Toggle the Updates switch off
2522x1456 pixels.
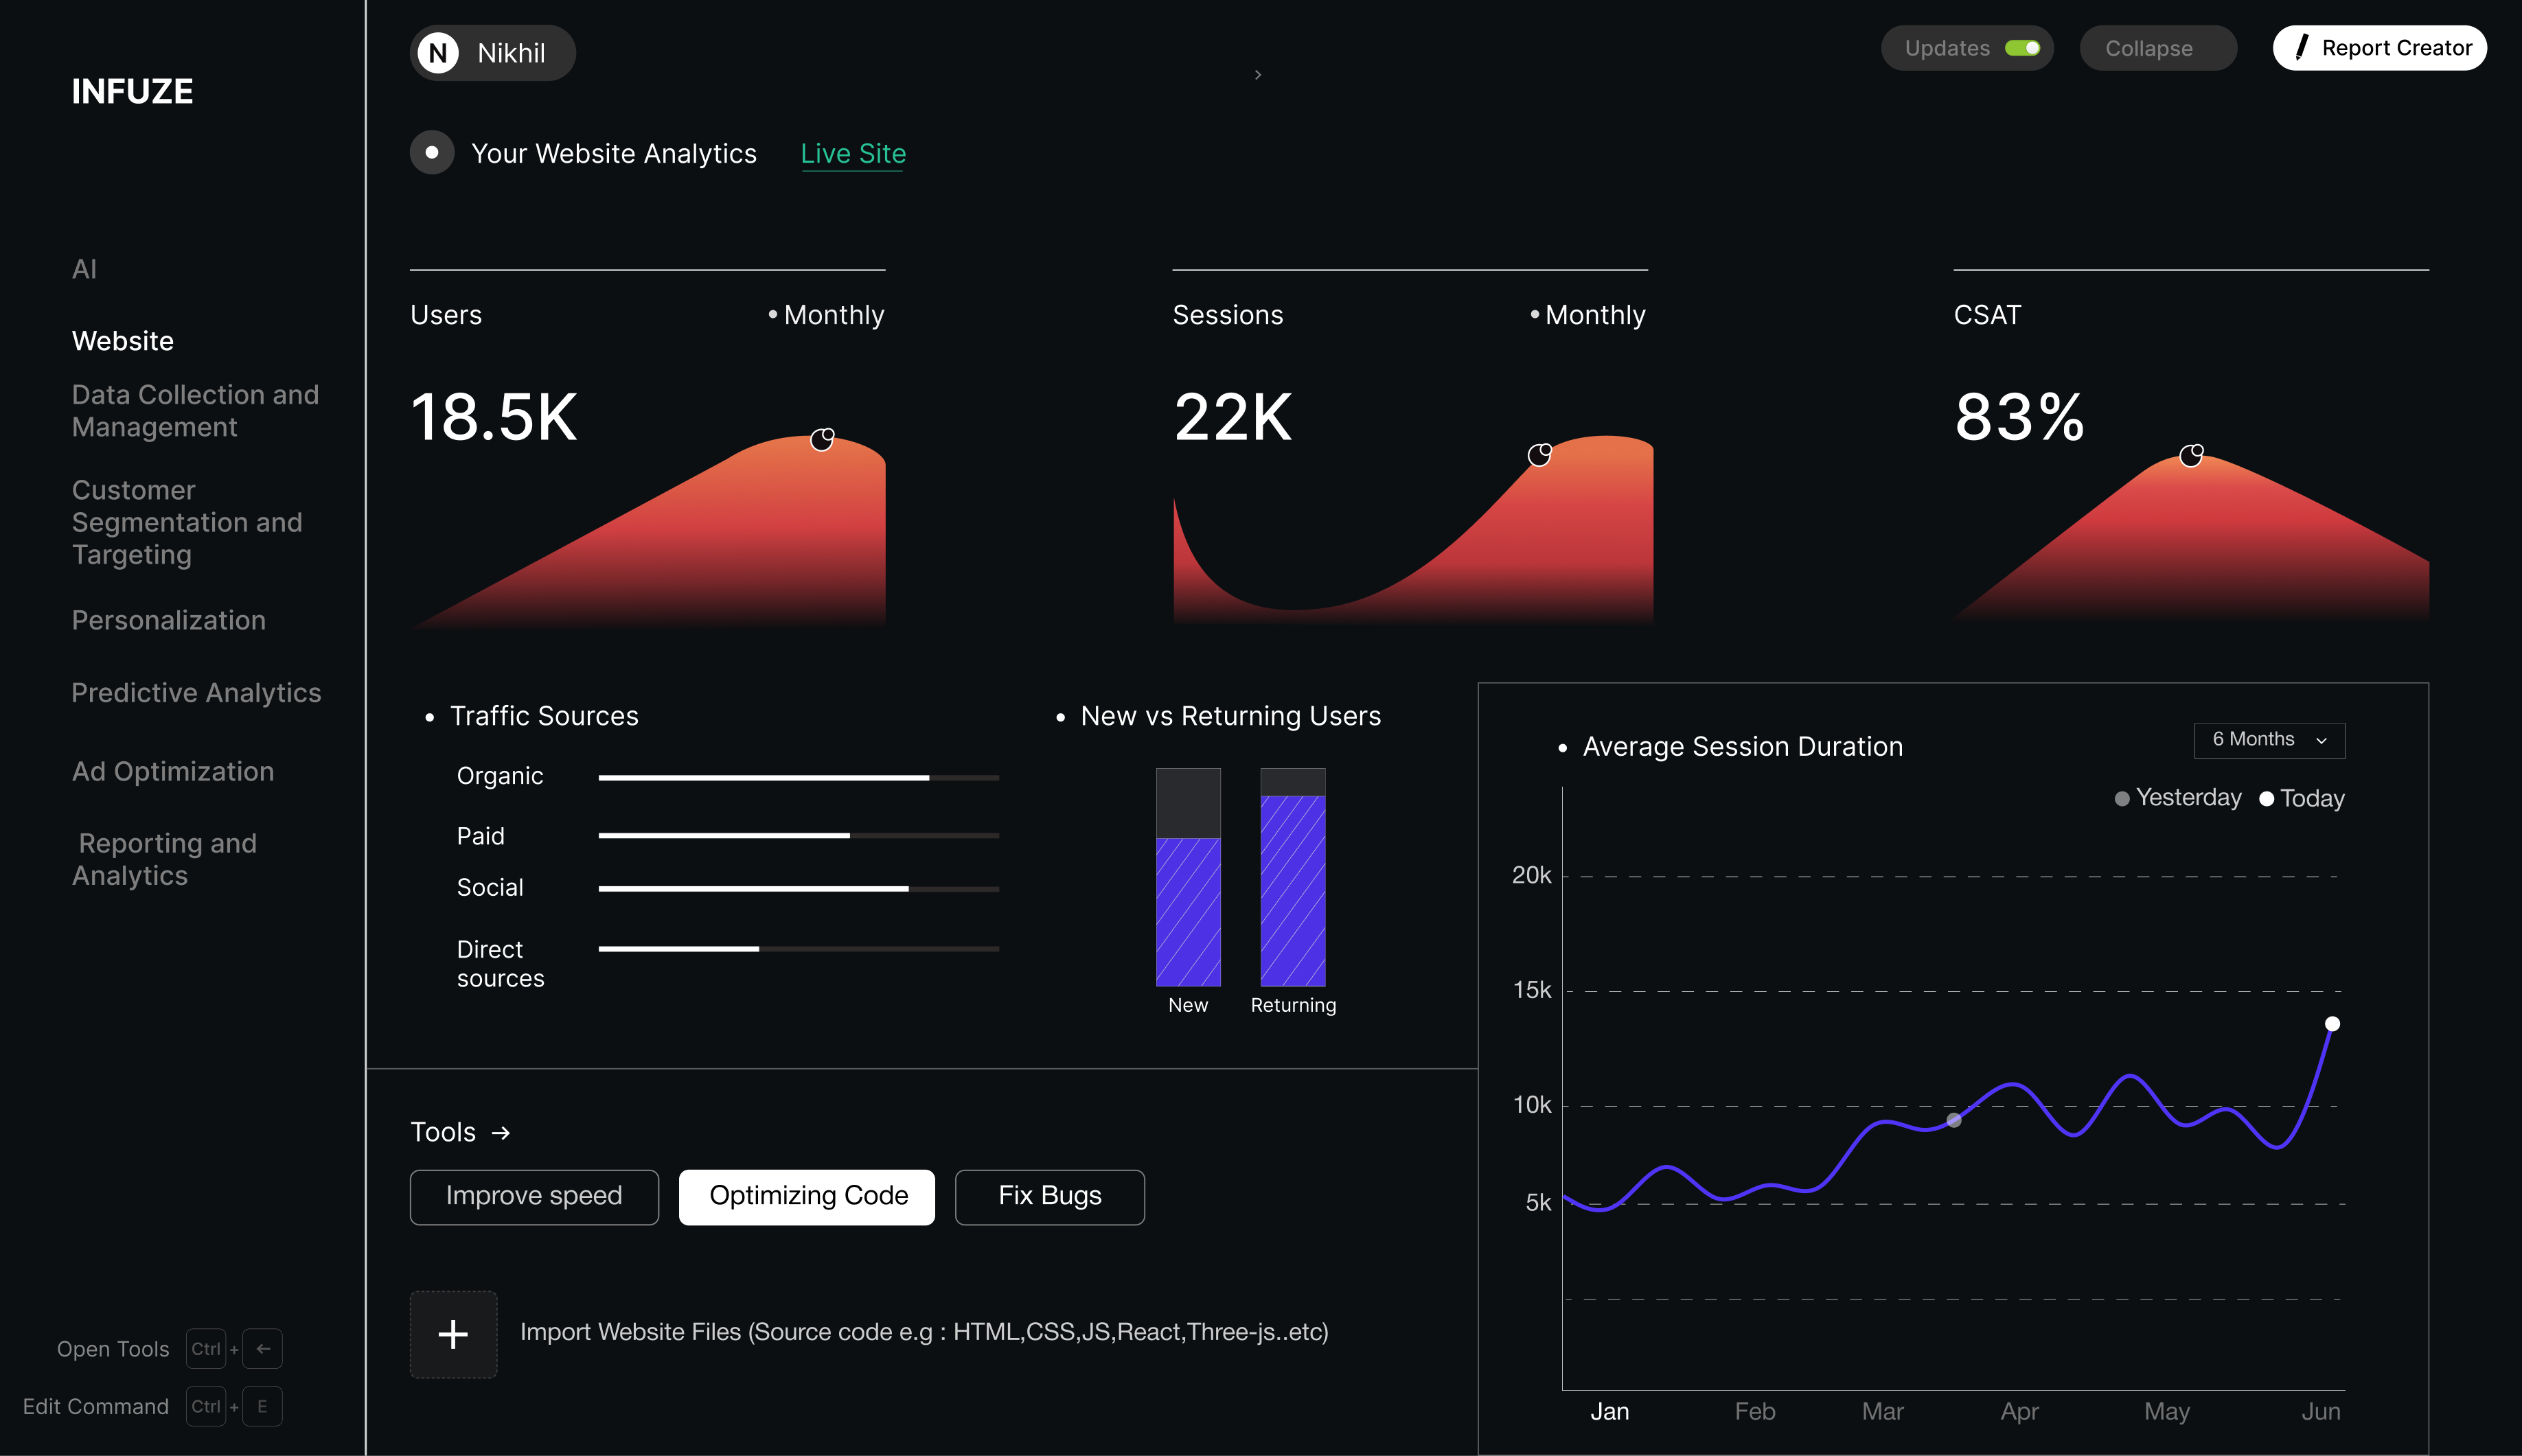2022,48
